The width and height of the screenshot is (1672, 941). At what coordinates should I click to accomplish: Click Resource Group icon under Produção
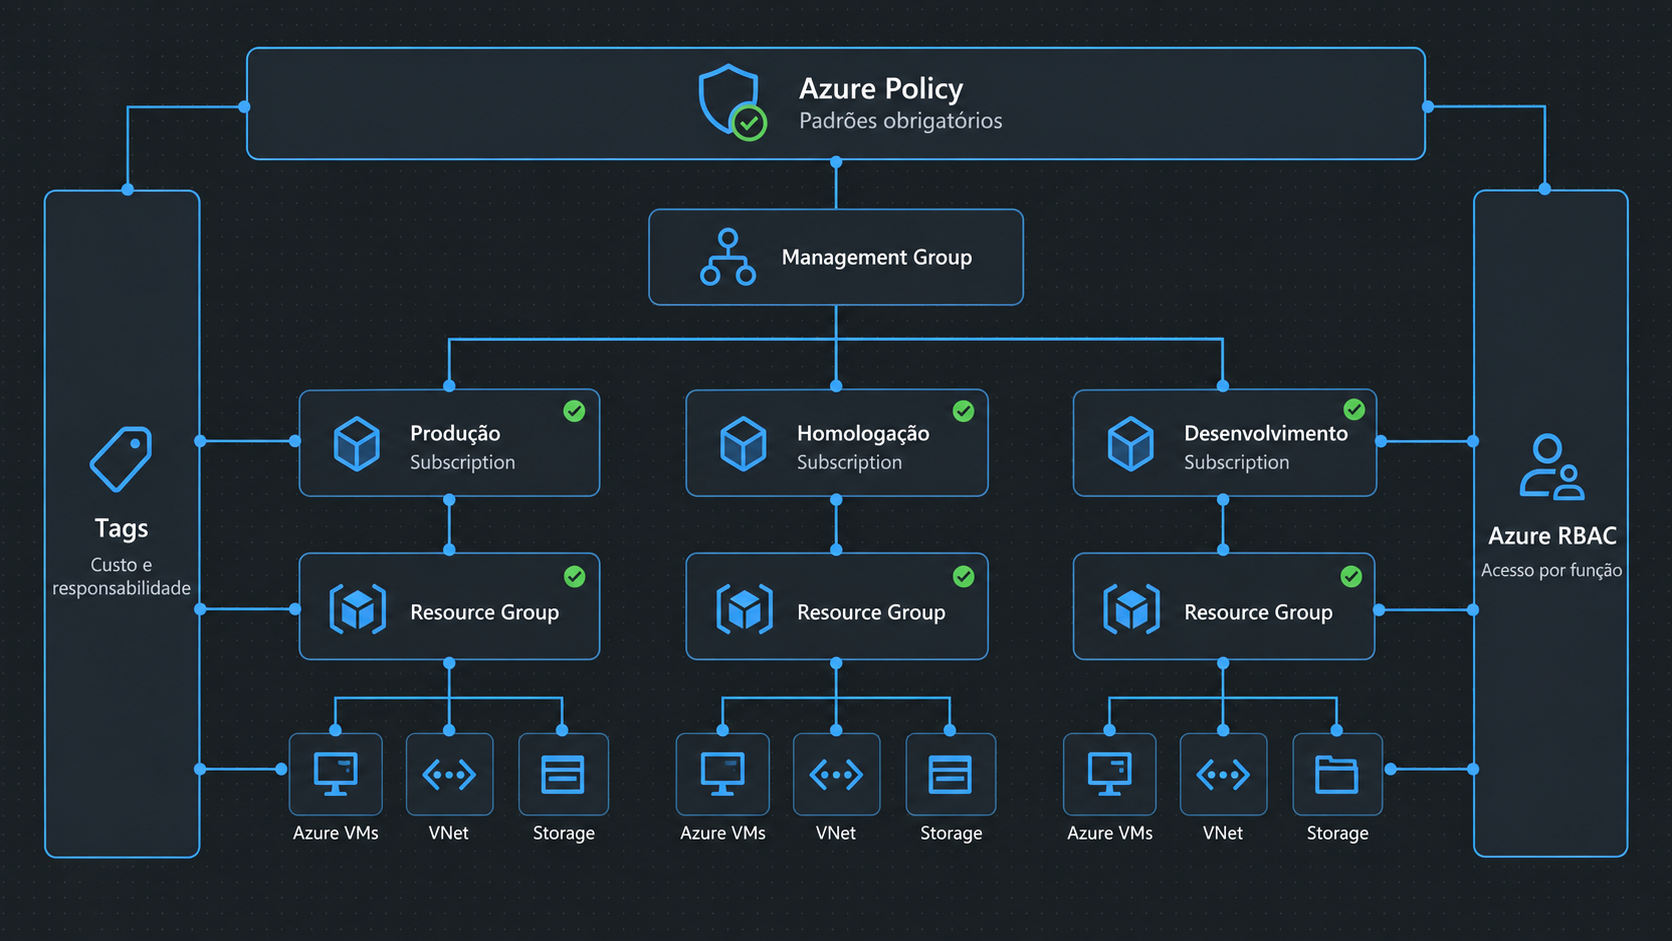358,609
